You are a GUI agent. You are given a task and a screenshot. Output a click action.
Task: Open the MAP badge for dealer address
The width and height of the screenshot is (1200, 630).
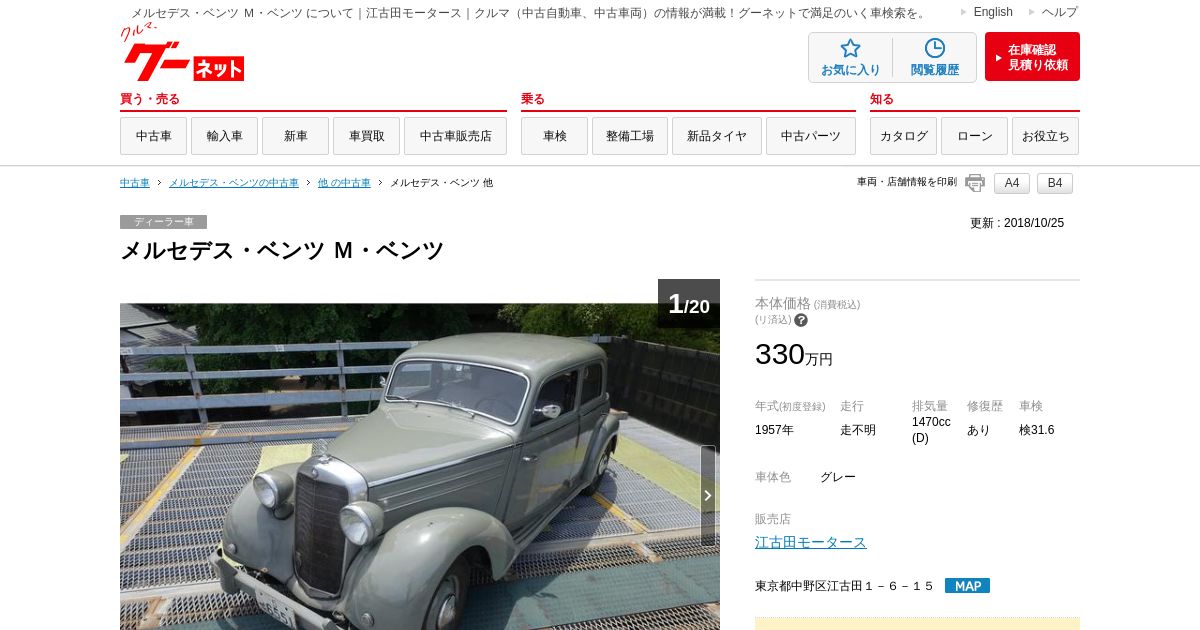click(x=967, y=586)
